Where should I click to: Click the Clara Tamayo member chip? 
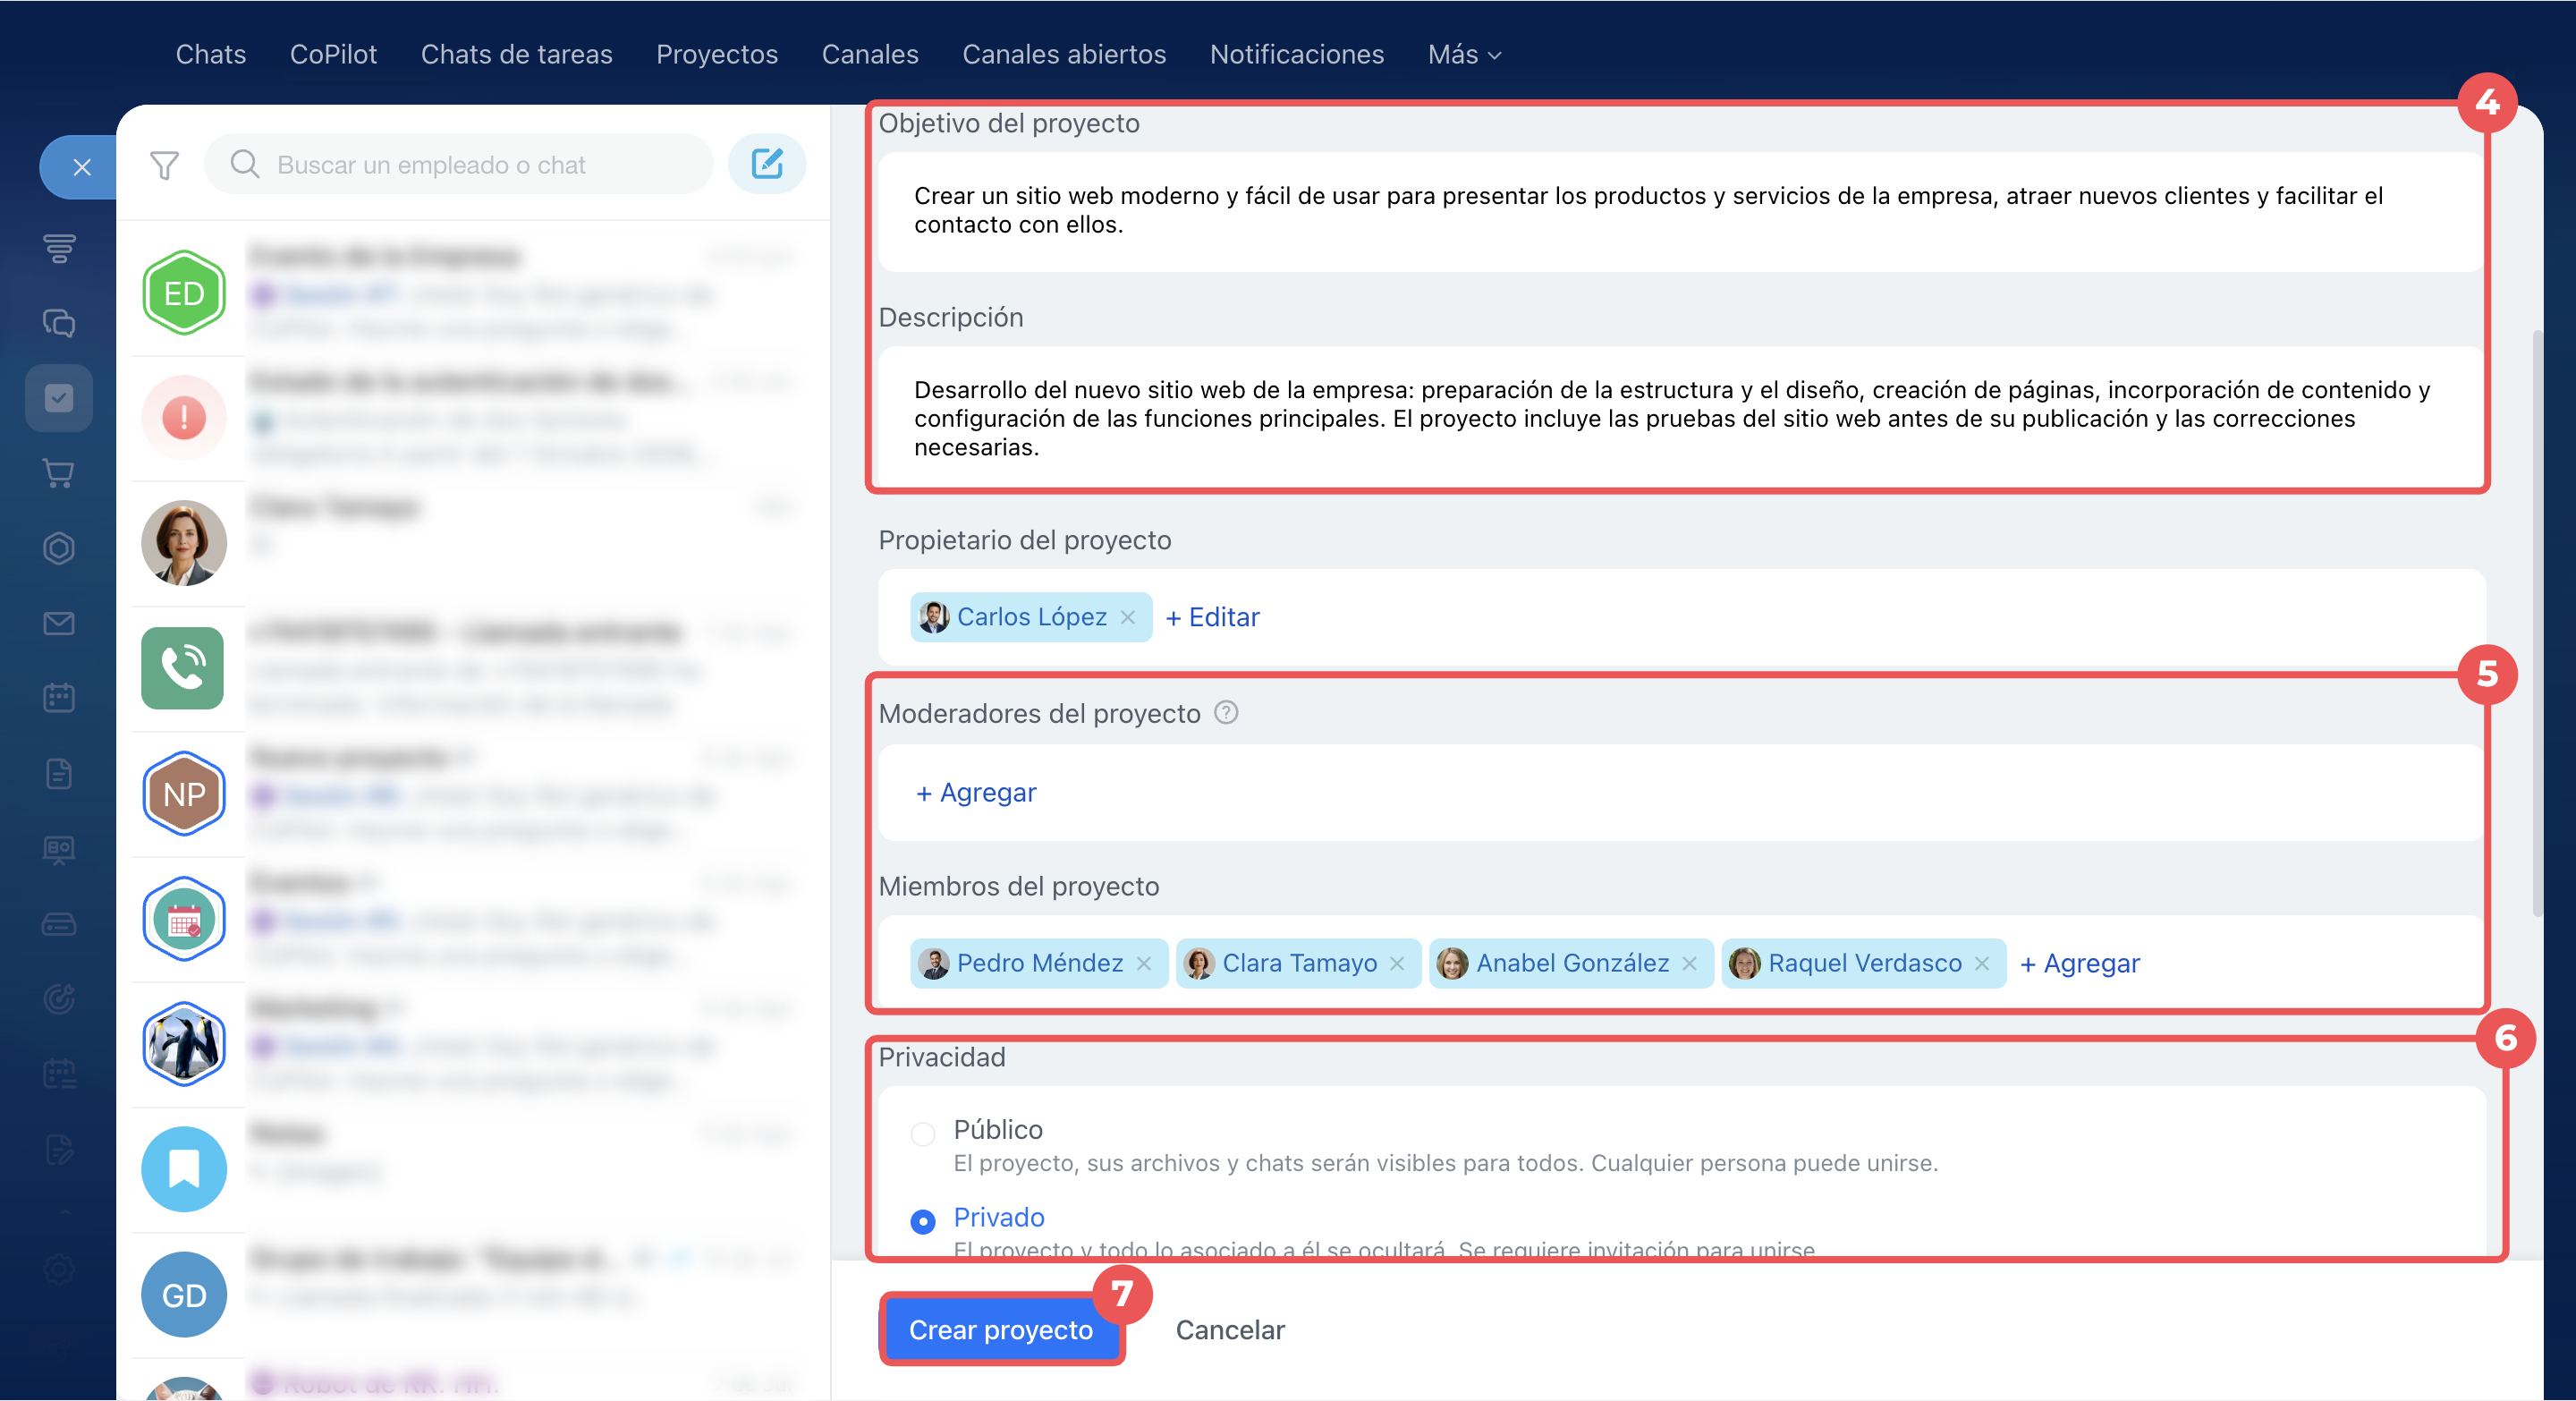tap(1298, 963)
